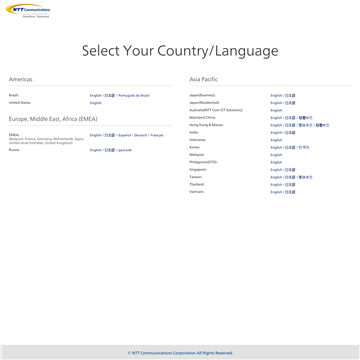Choose Français for EMEA region
Image resolution: width=360 pixels, height=360 pixels.
(x=157, y=135)
